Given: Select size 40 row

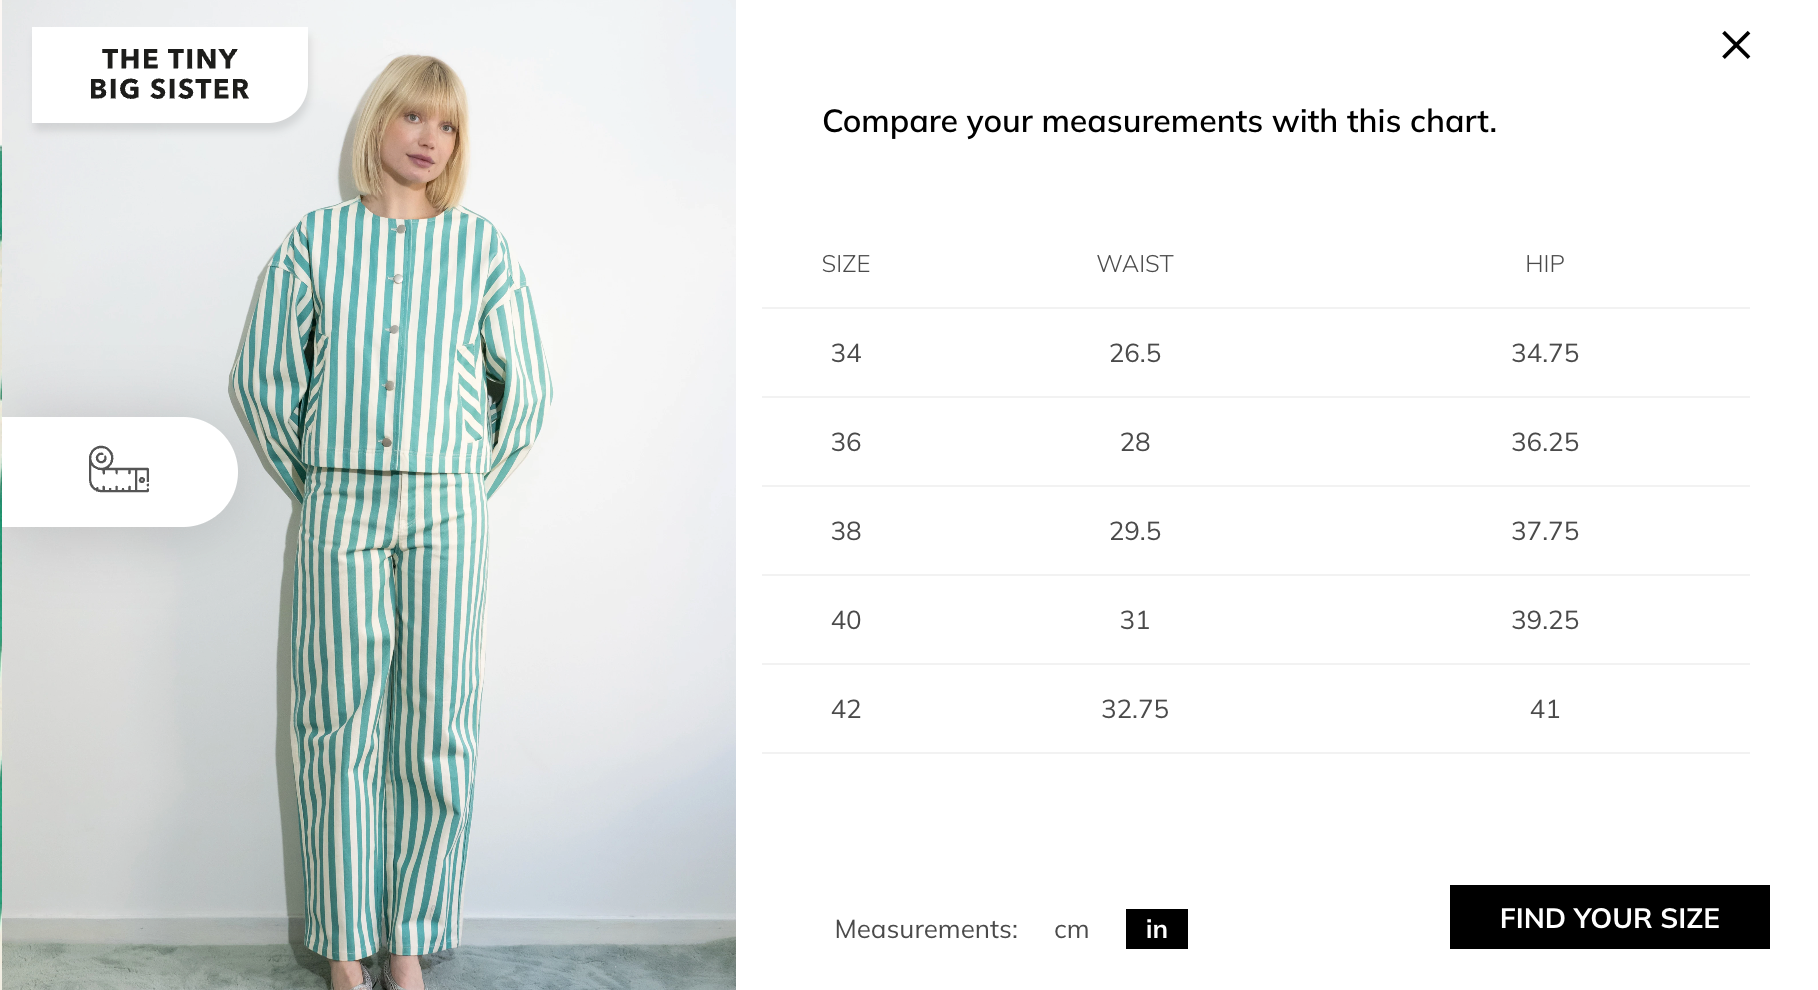Looking at the screenshot, I should [846, 619].
